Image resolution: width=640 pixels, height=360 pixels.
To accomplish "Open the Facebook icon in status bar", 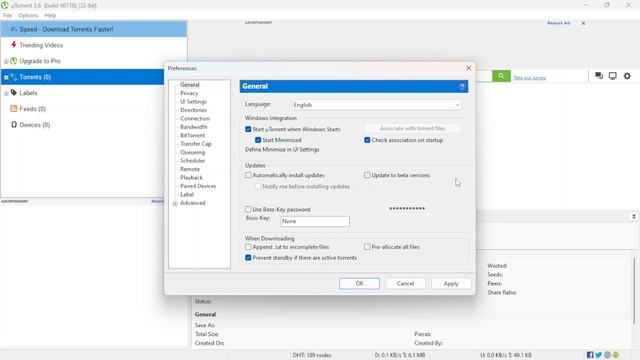I will point(590,355).
